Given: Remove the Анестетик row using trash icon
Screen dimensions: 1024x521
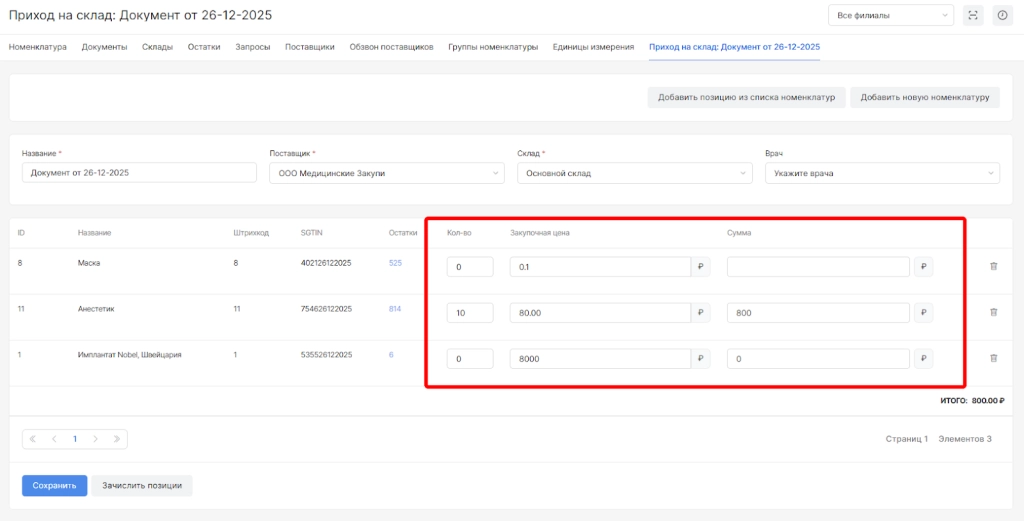Looking at the screenshot, I should click(x=993, y=312).
